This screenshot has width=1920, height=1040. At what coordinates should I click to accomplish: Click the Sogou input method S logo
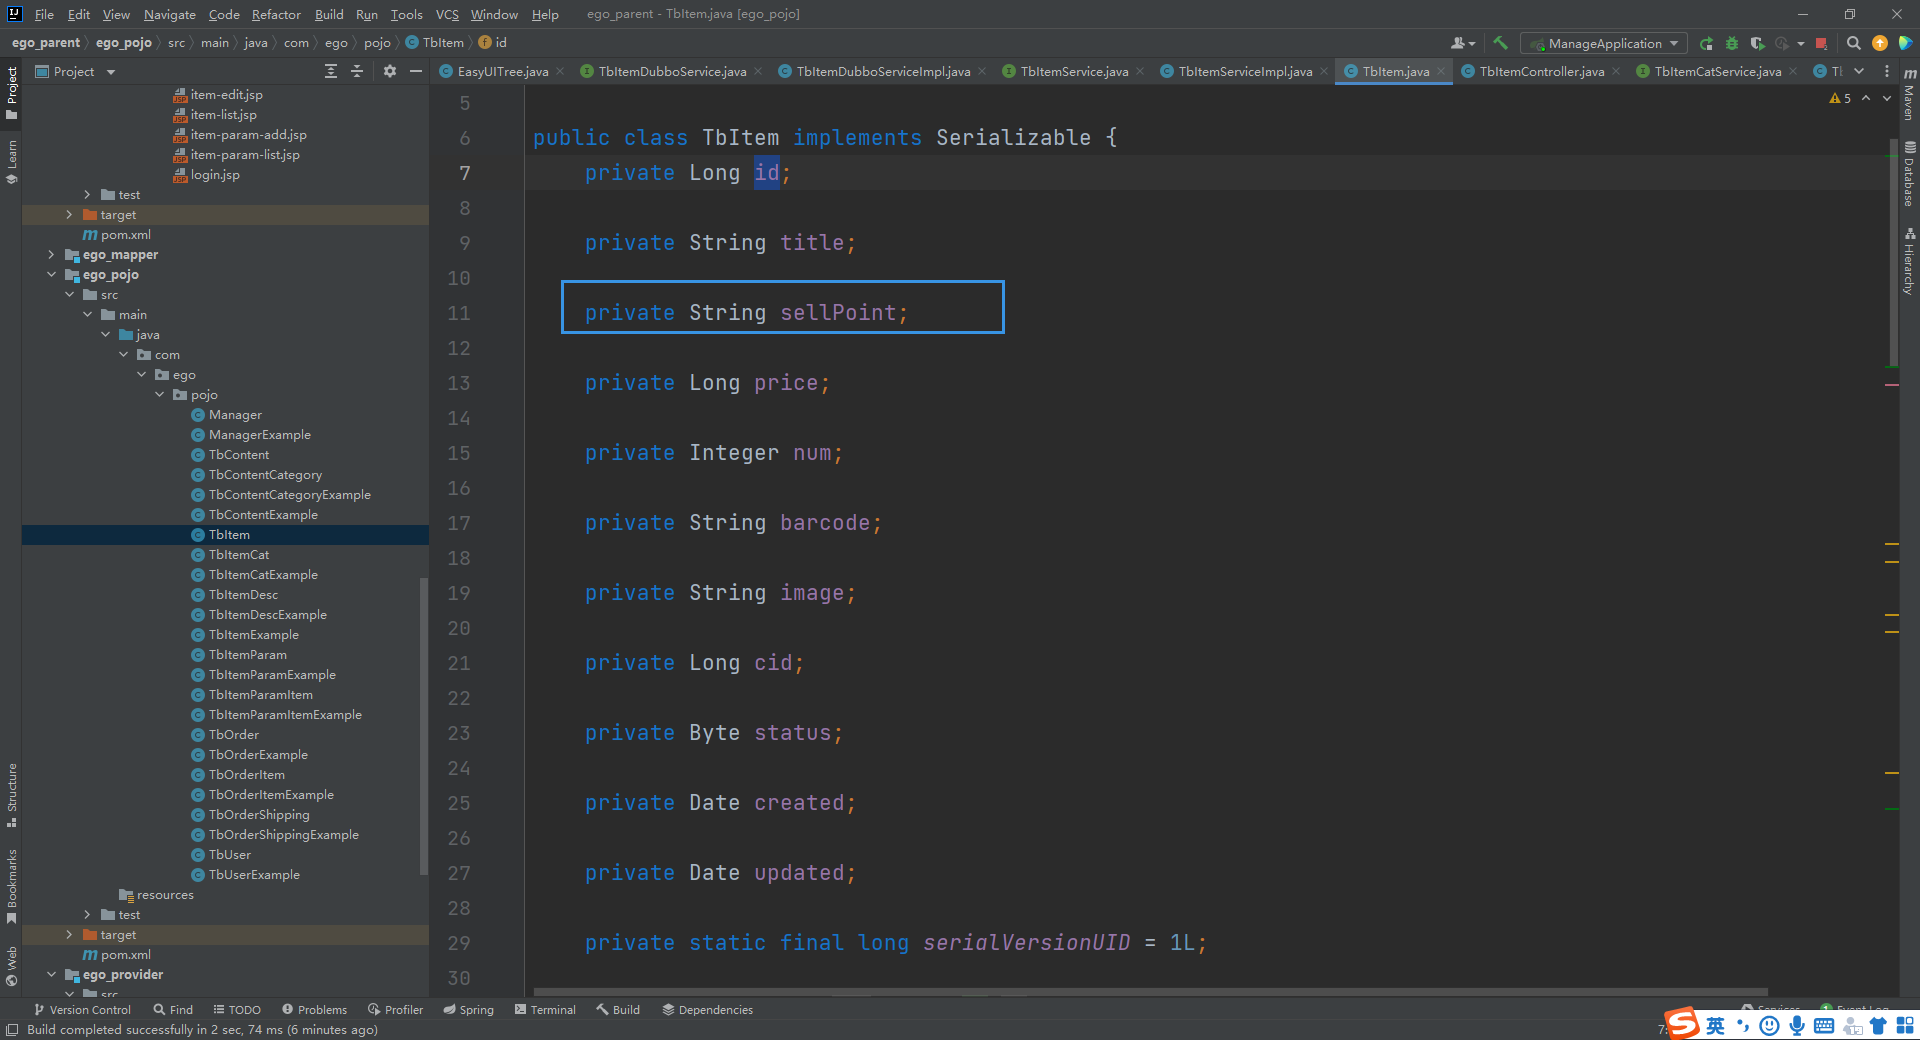tap(1682, 1023)
